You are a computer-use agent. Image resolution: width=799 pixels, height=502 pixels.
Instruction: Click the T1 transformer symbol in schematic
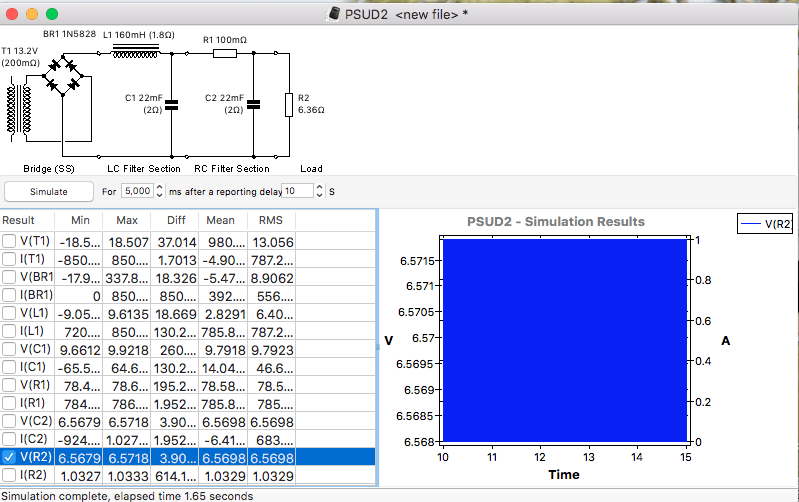19,110
